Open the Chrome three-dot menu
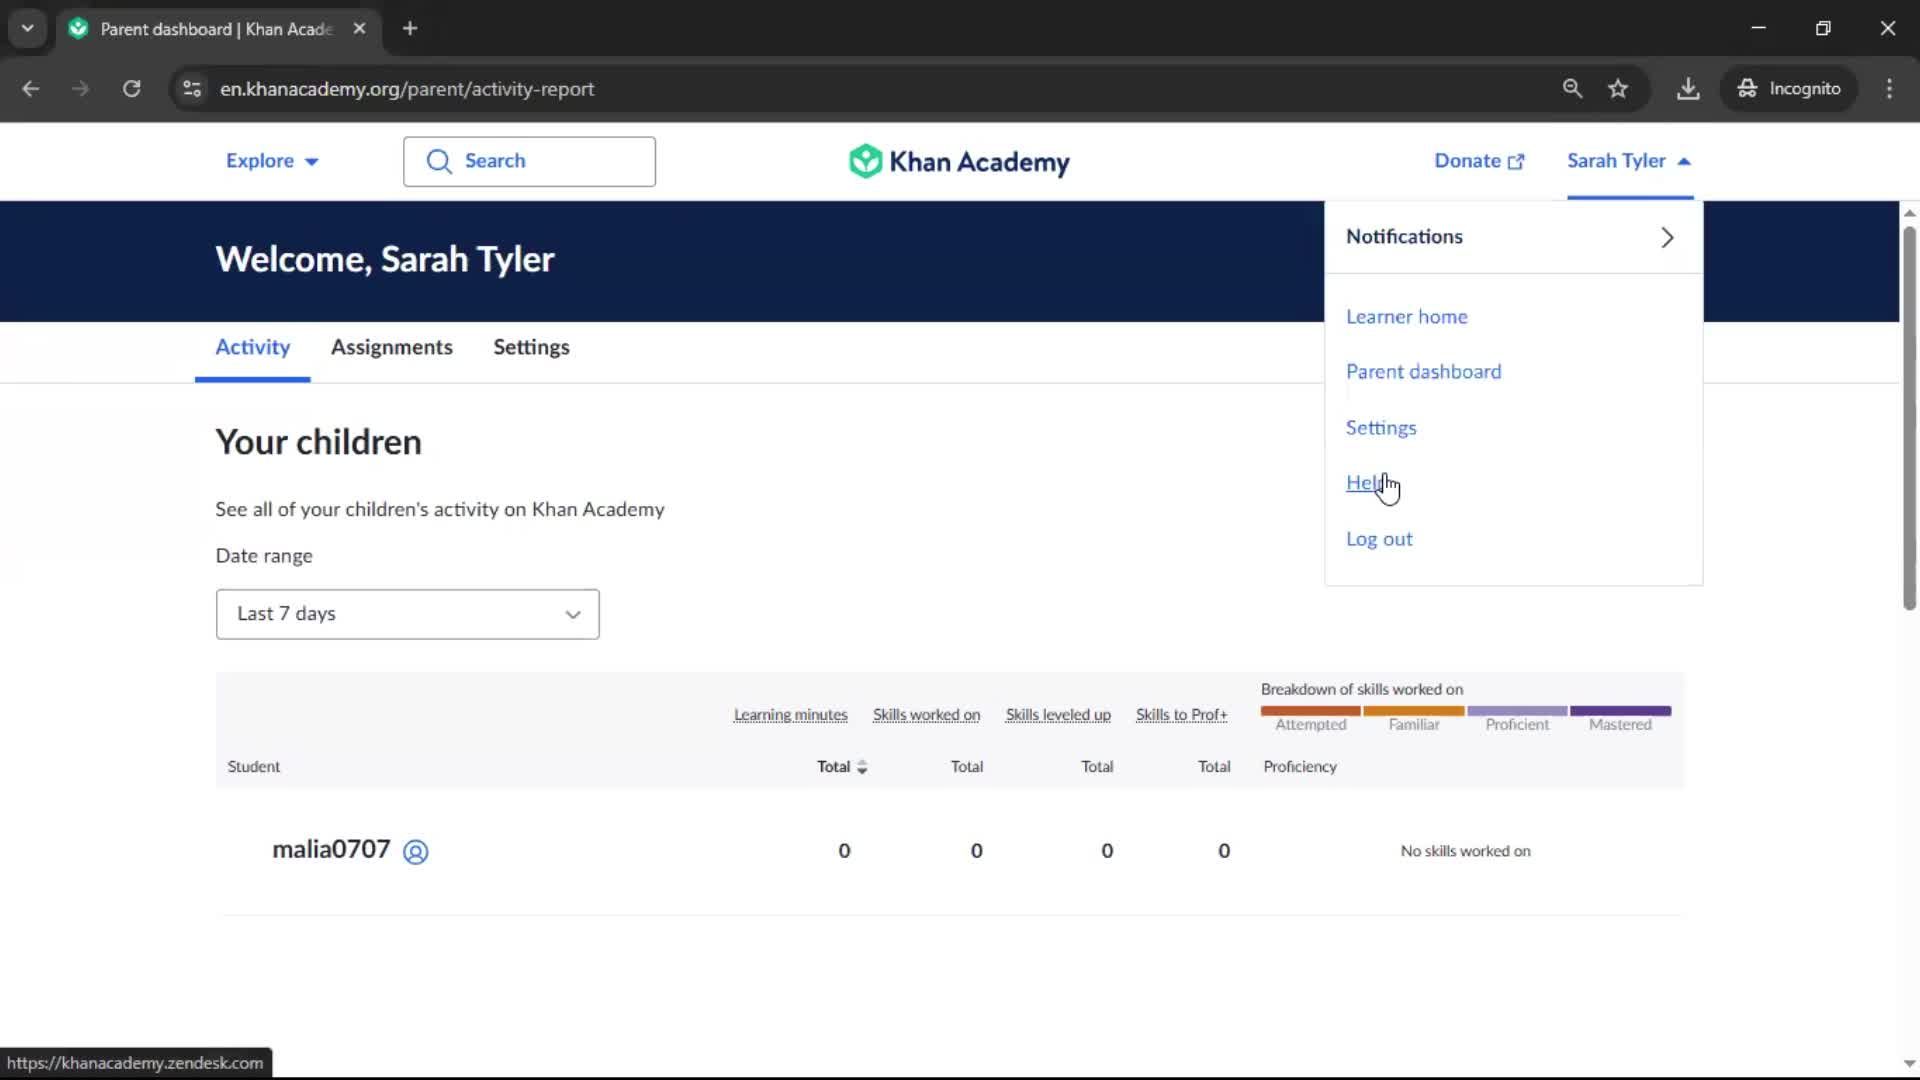 pos(1889,89)
